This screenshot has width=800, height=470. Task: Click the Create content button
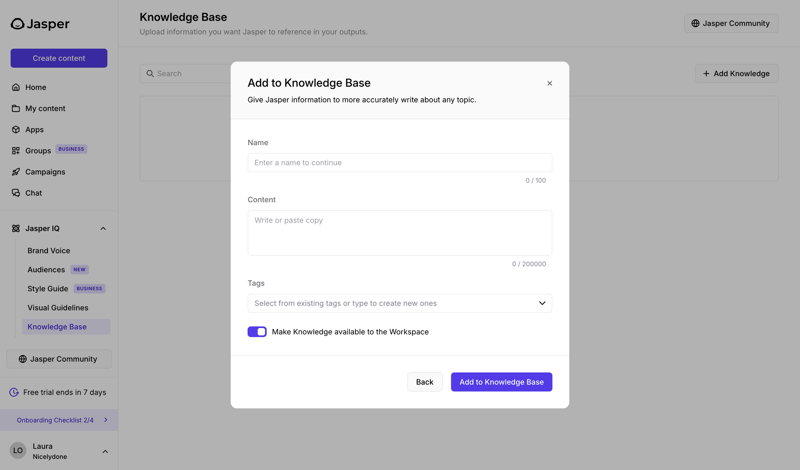tap(59, 58)
